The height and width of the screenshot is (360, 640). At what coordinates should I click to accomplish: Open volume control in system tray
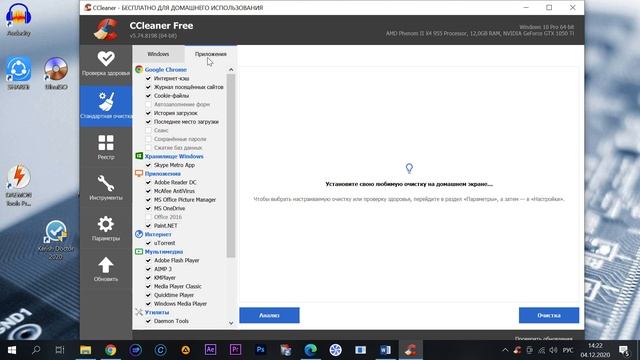(x=553, y=350)
